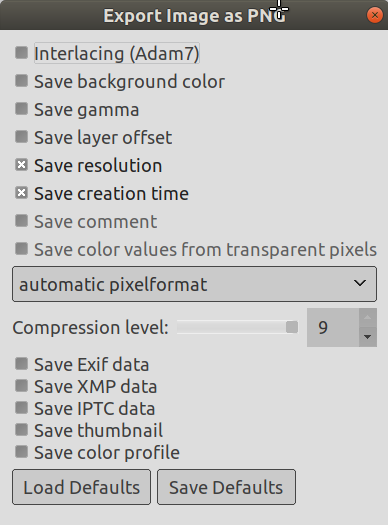
Task: Click the pixelformat dropdown chevron arrow
Action: coord(360,283)
